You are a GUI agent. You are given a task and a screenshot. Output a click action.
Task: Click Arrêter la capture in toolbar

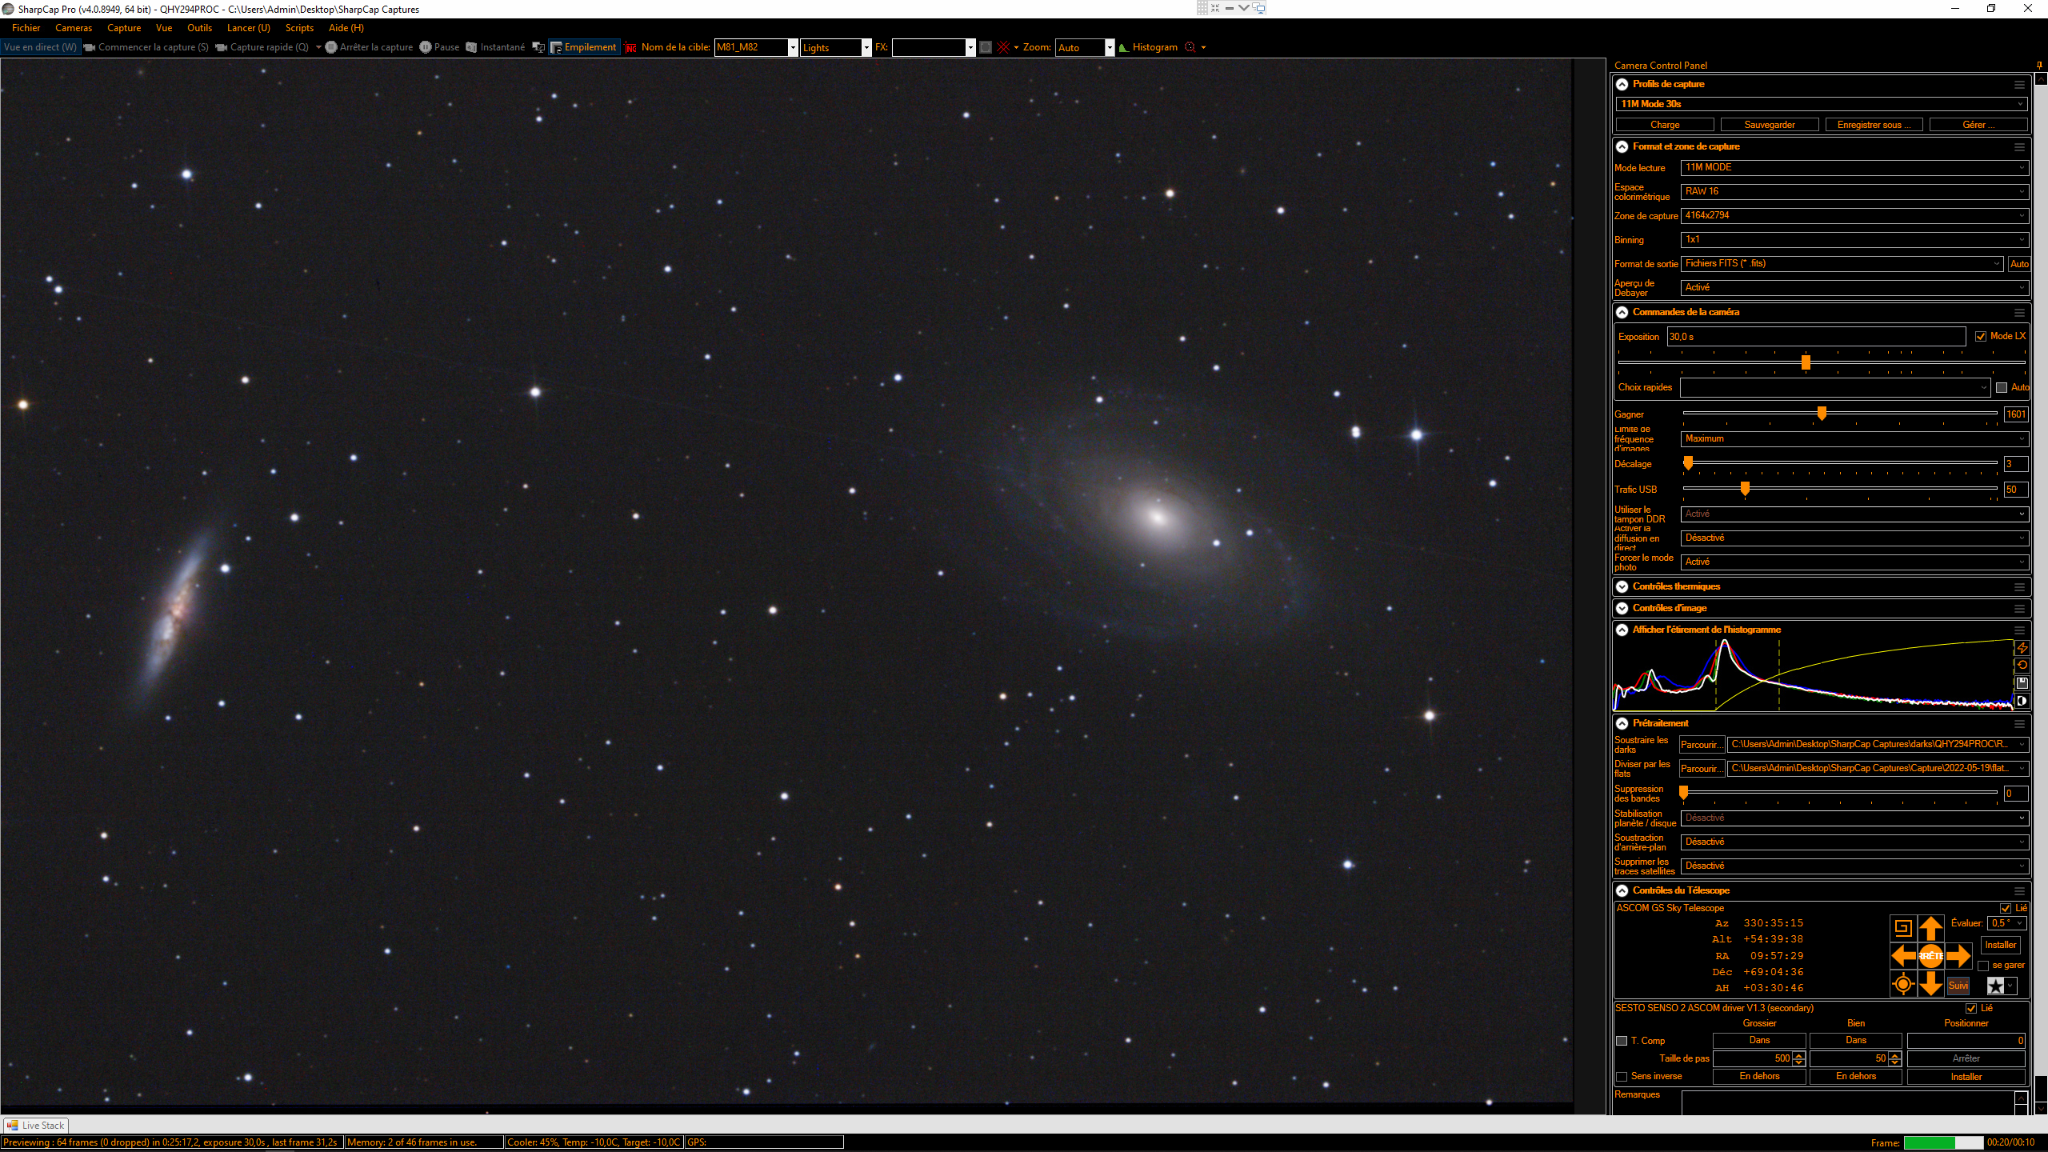click(369, 47)
